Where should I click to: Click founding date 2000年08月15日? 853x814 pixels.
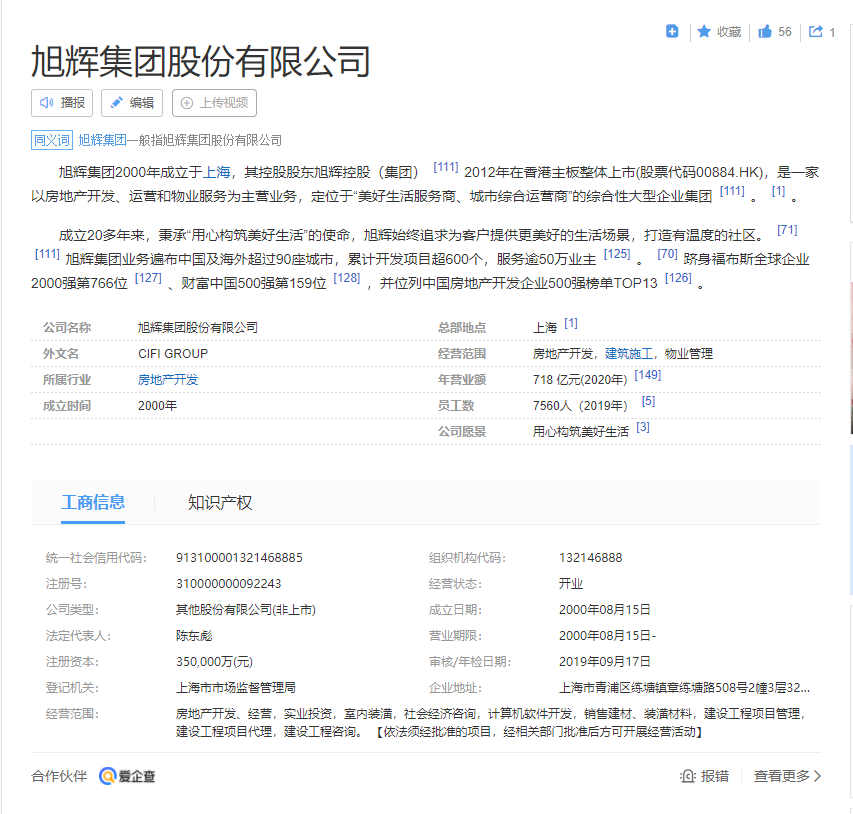(x=604, y=609)
